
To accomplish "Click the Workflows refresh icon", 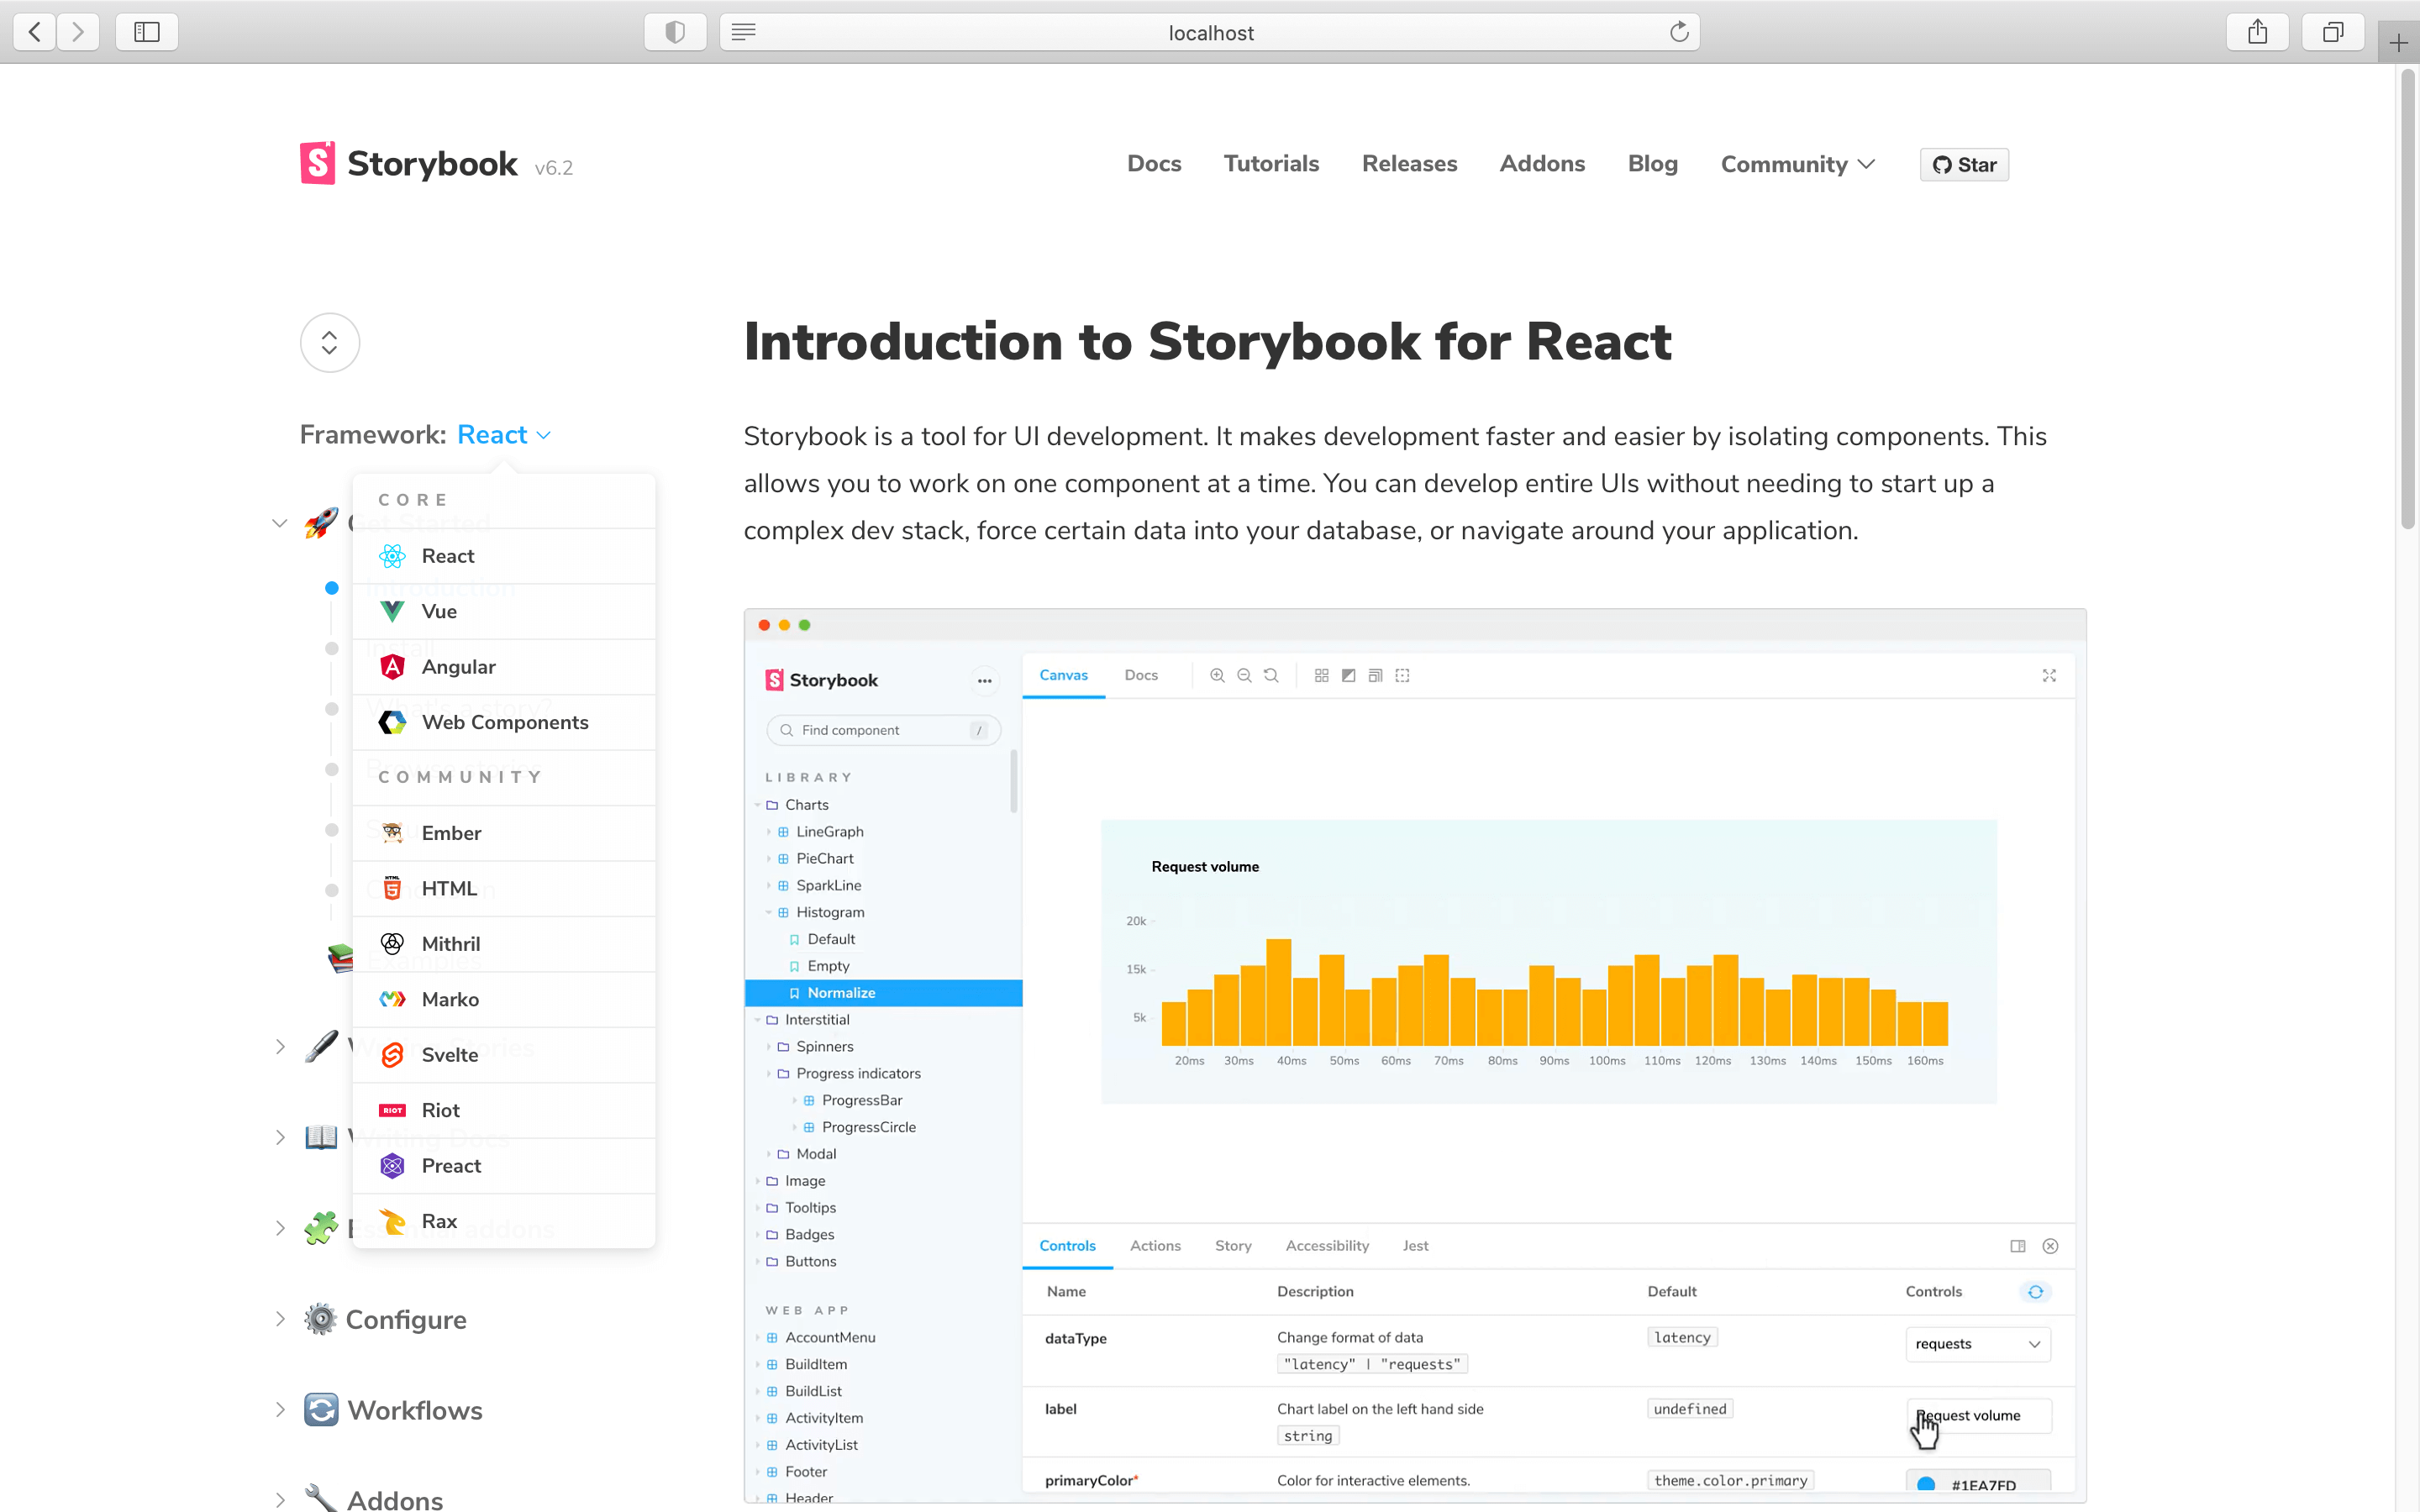I will tap(321, 1410).
